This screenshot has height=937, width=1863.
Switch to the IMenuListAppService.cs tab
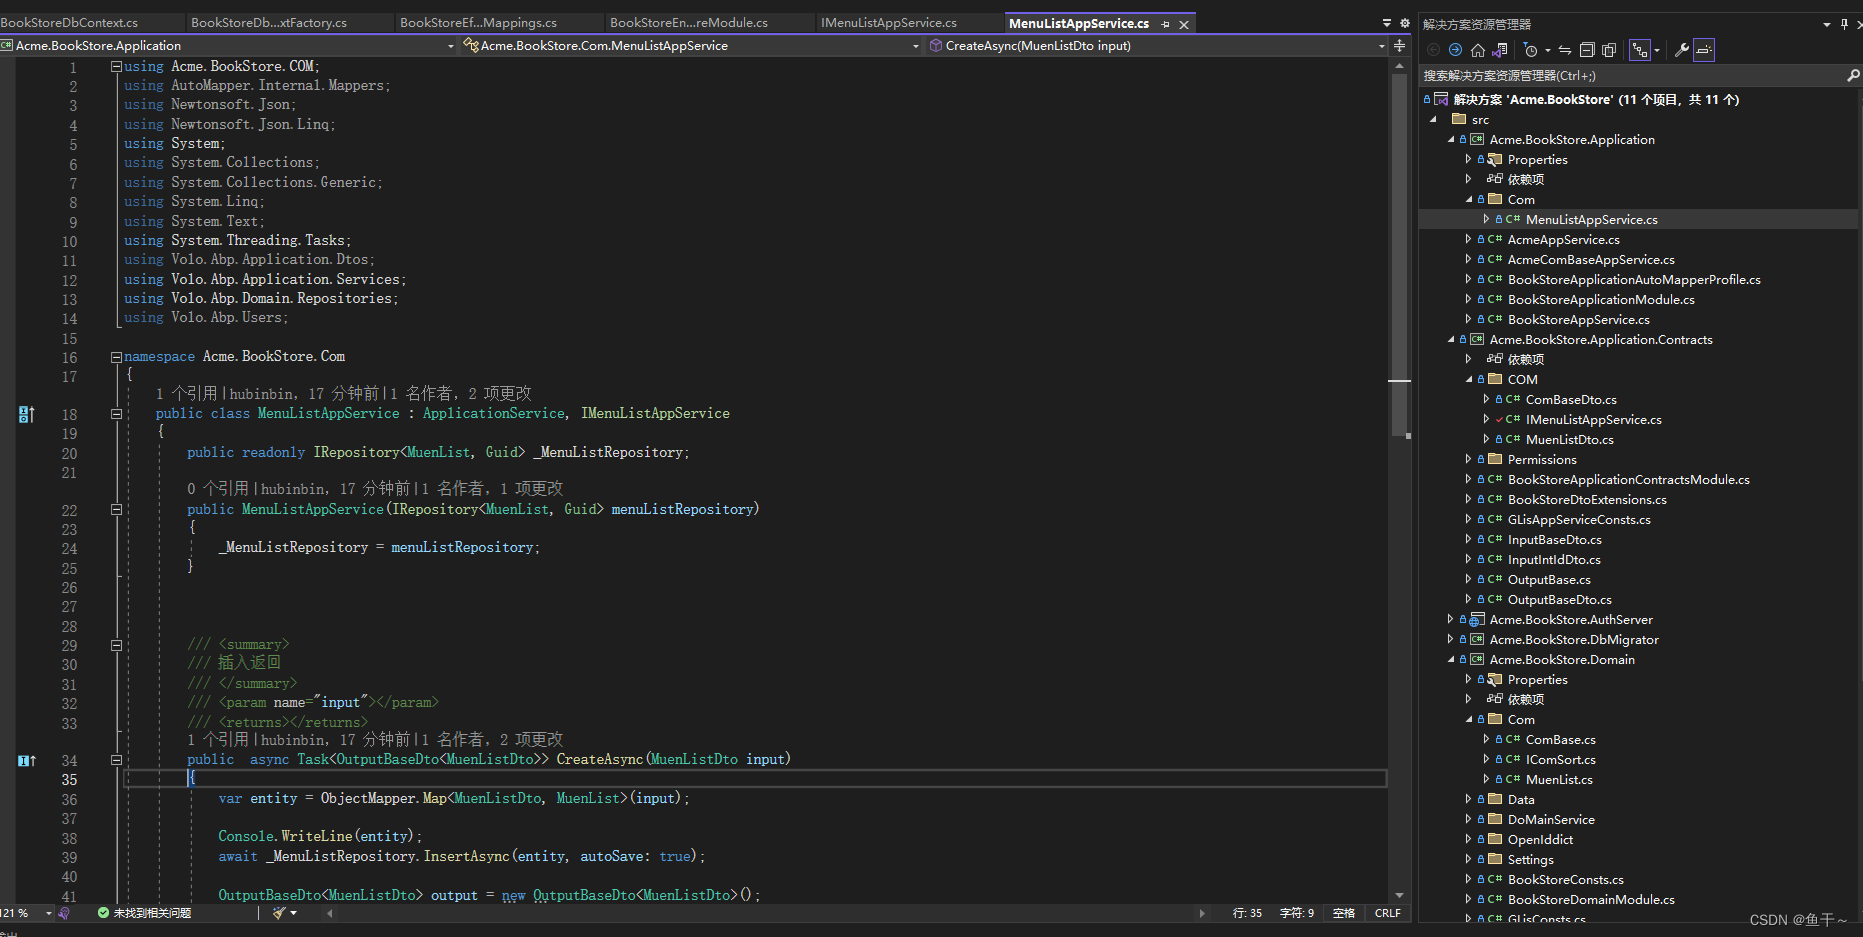(889, 22)
